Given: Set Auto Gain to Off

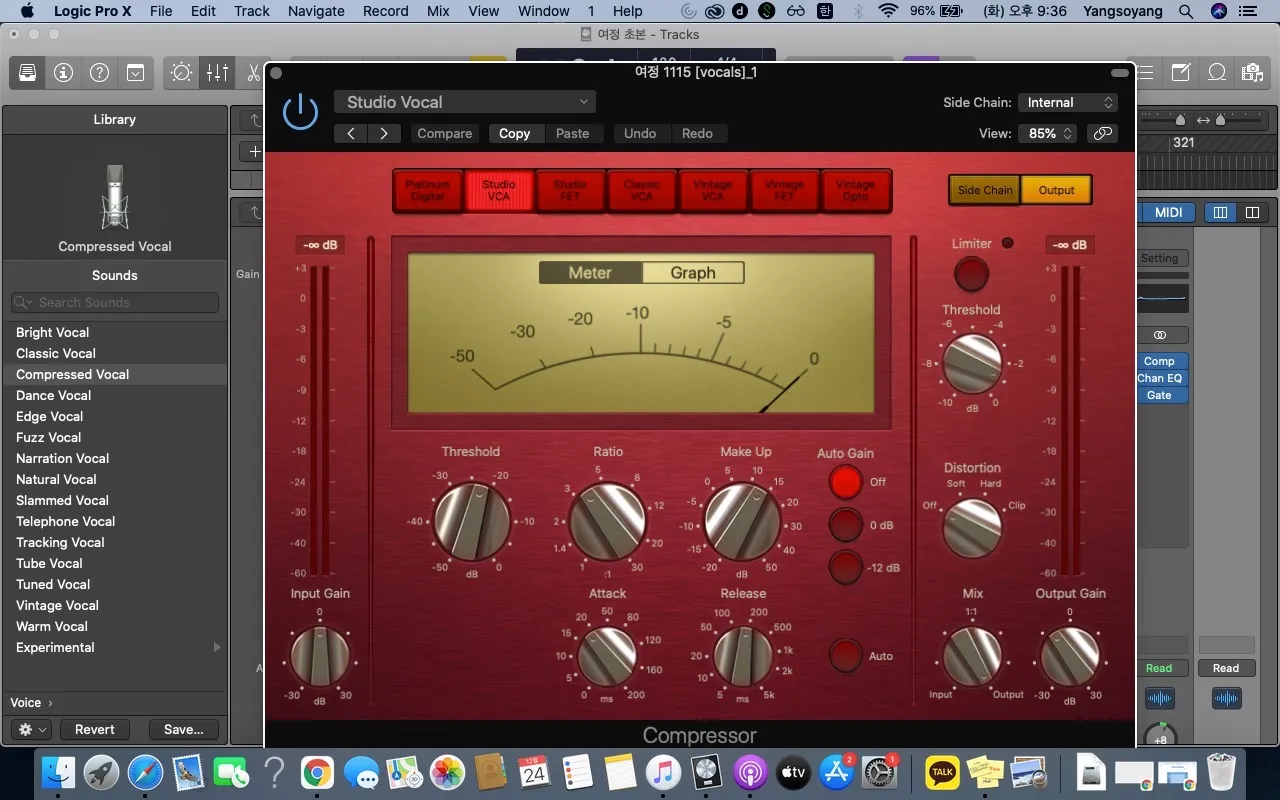Looking at the screenshot, I should tap(845, 482).
